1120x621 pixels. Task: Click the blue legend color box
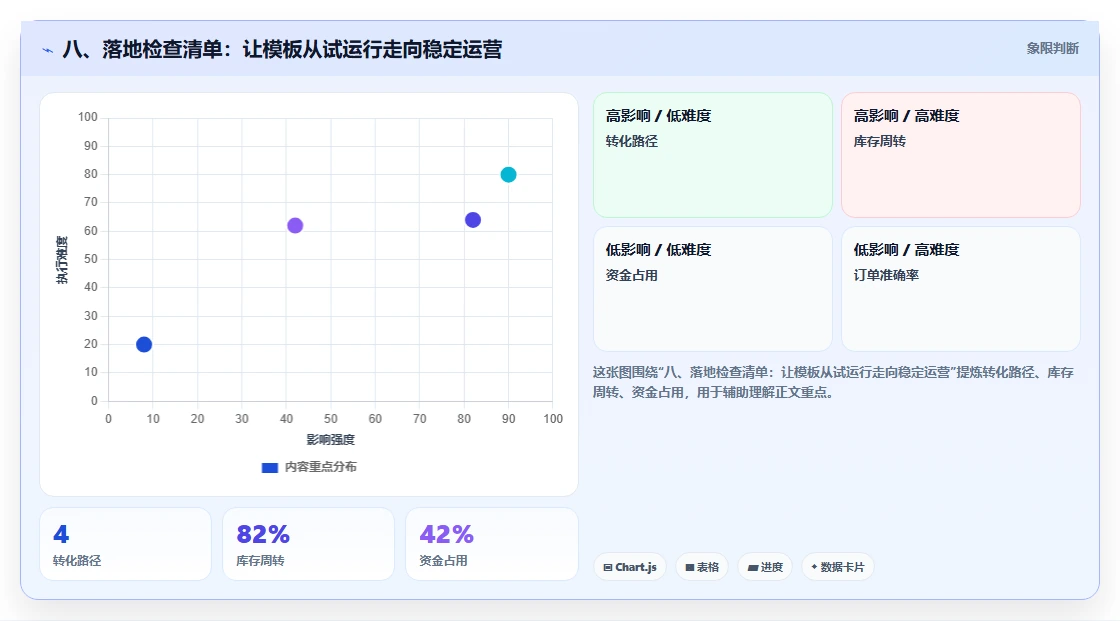[x=270, y=468]
